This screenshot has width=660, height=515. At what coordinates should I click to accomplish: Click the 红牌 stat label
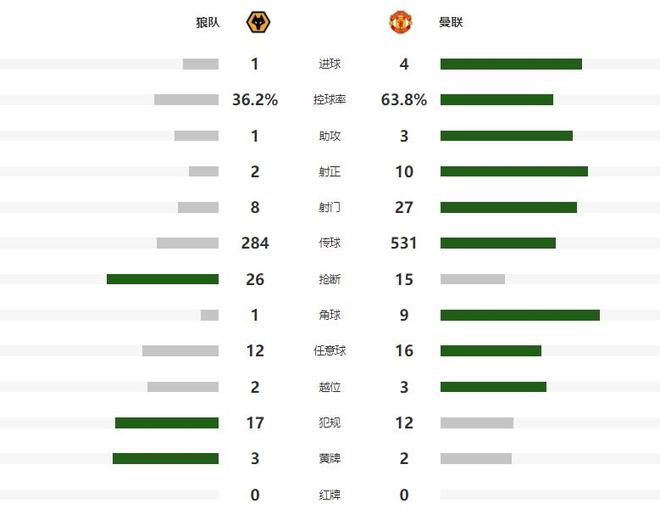click(x=330, y=495)
